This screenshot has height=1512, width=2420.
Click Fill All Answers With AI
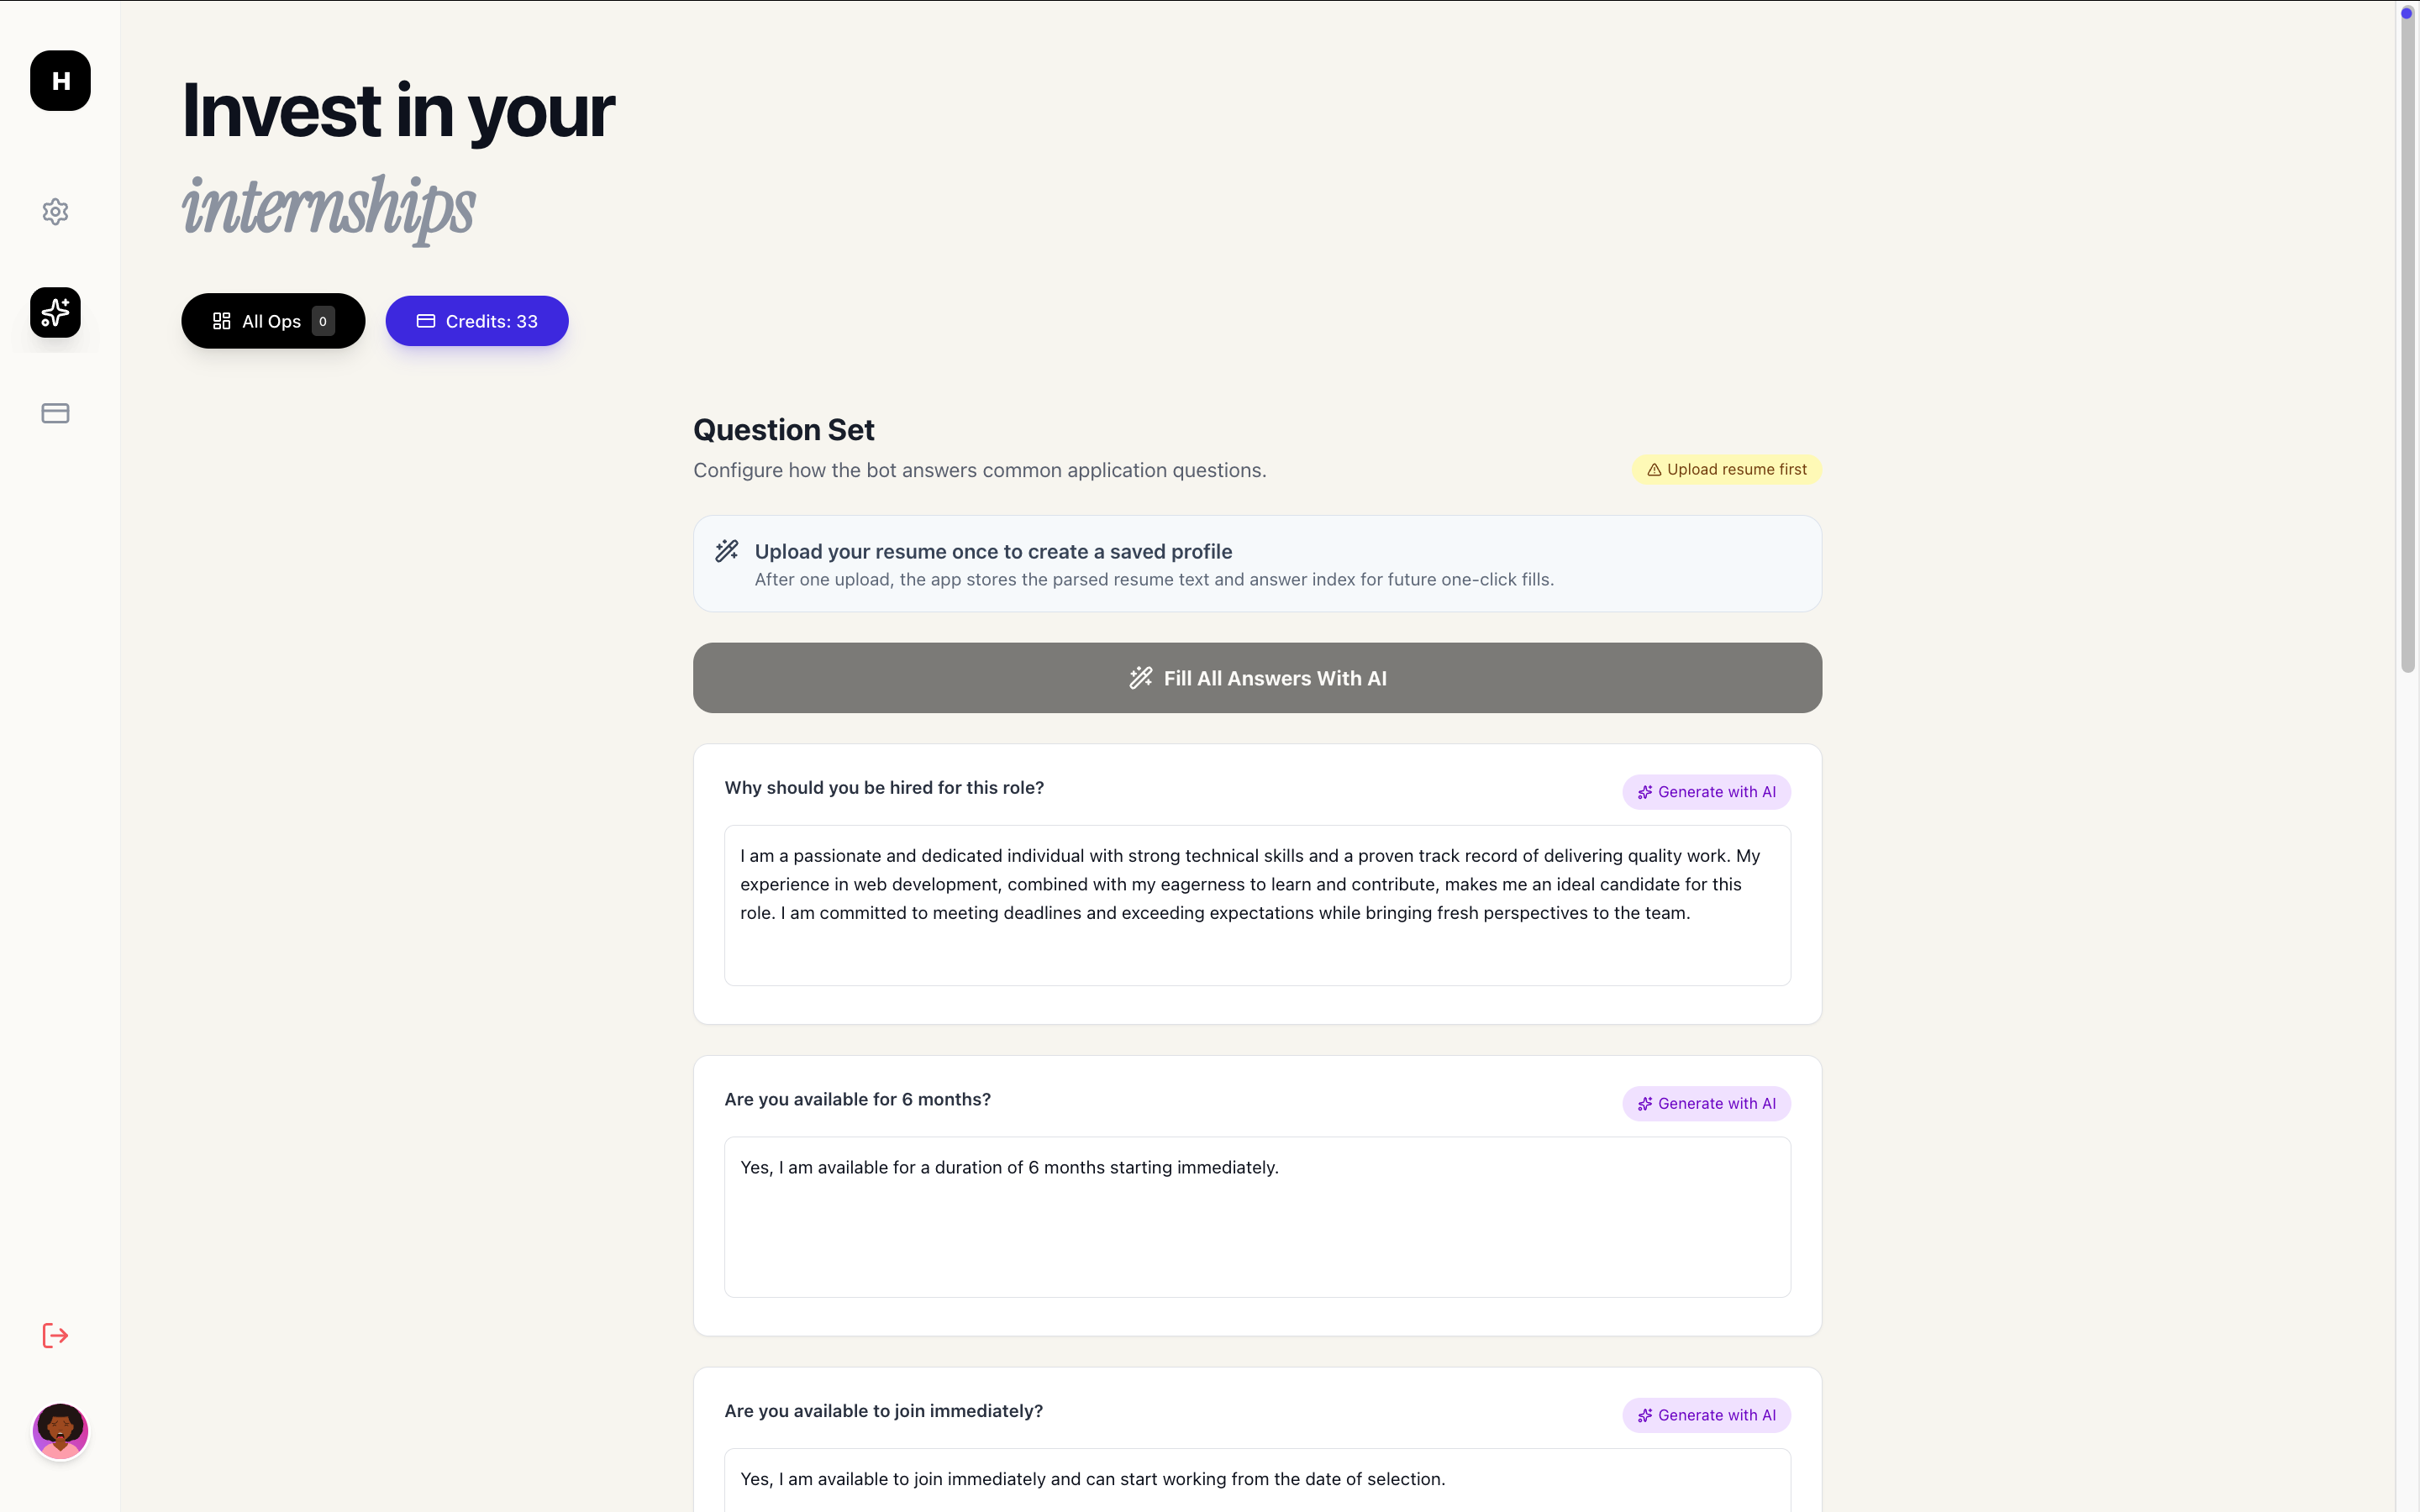pos(1257,678)
